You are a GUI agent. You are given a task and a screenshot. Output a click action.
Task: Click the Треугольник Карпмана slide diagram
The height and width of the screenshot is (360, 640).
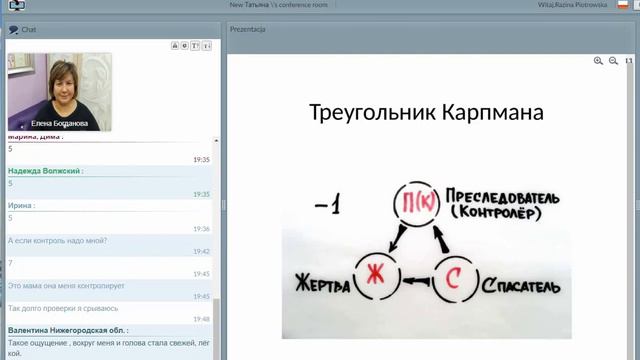pyautogui.click(x=427, y=260)
